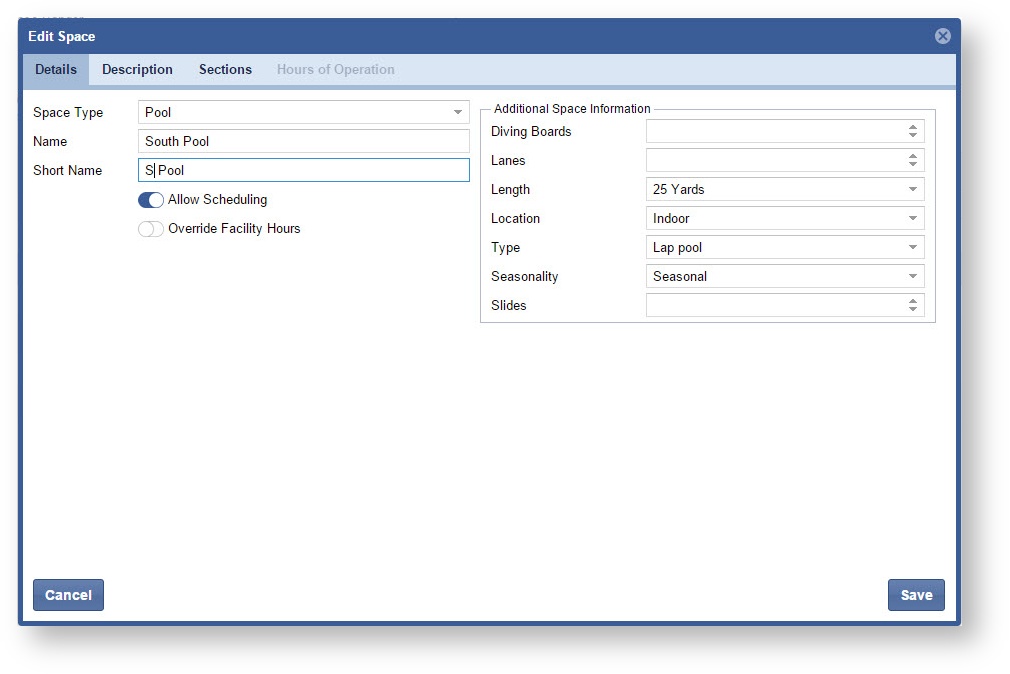The image size is (1010, 674).
Task: Switch to the Description tab
Action: click(137, 69)
